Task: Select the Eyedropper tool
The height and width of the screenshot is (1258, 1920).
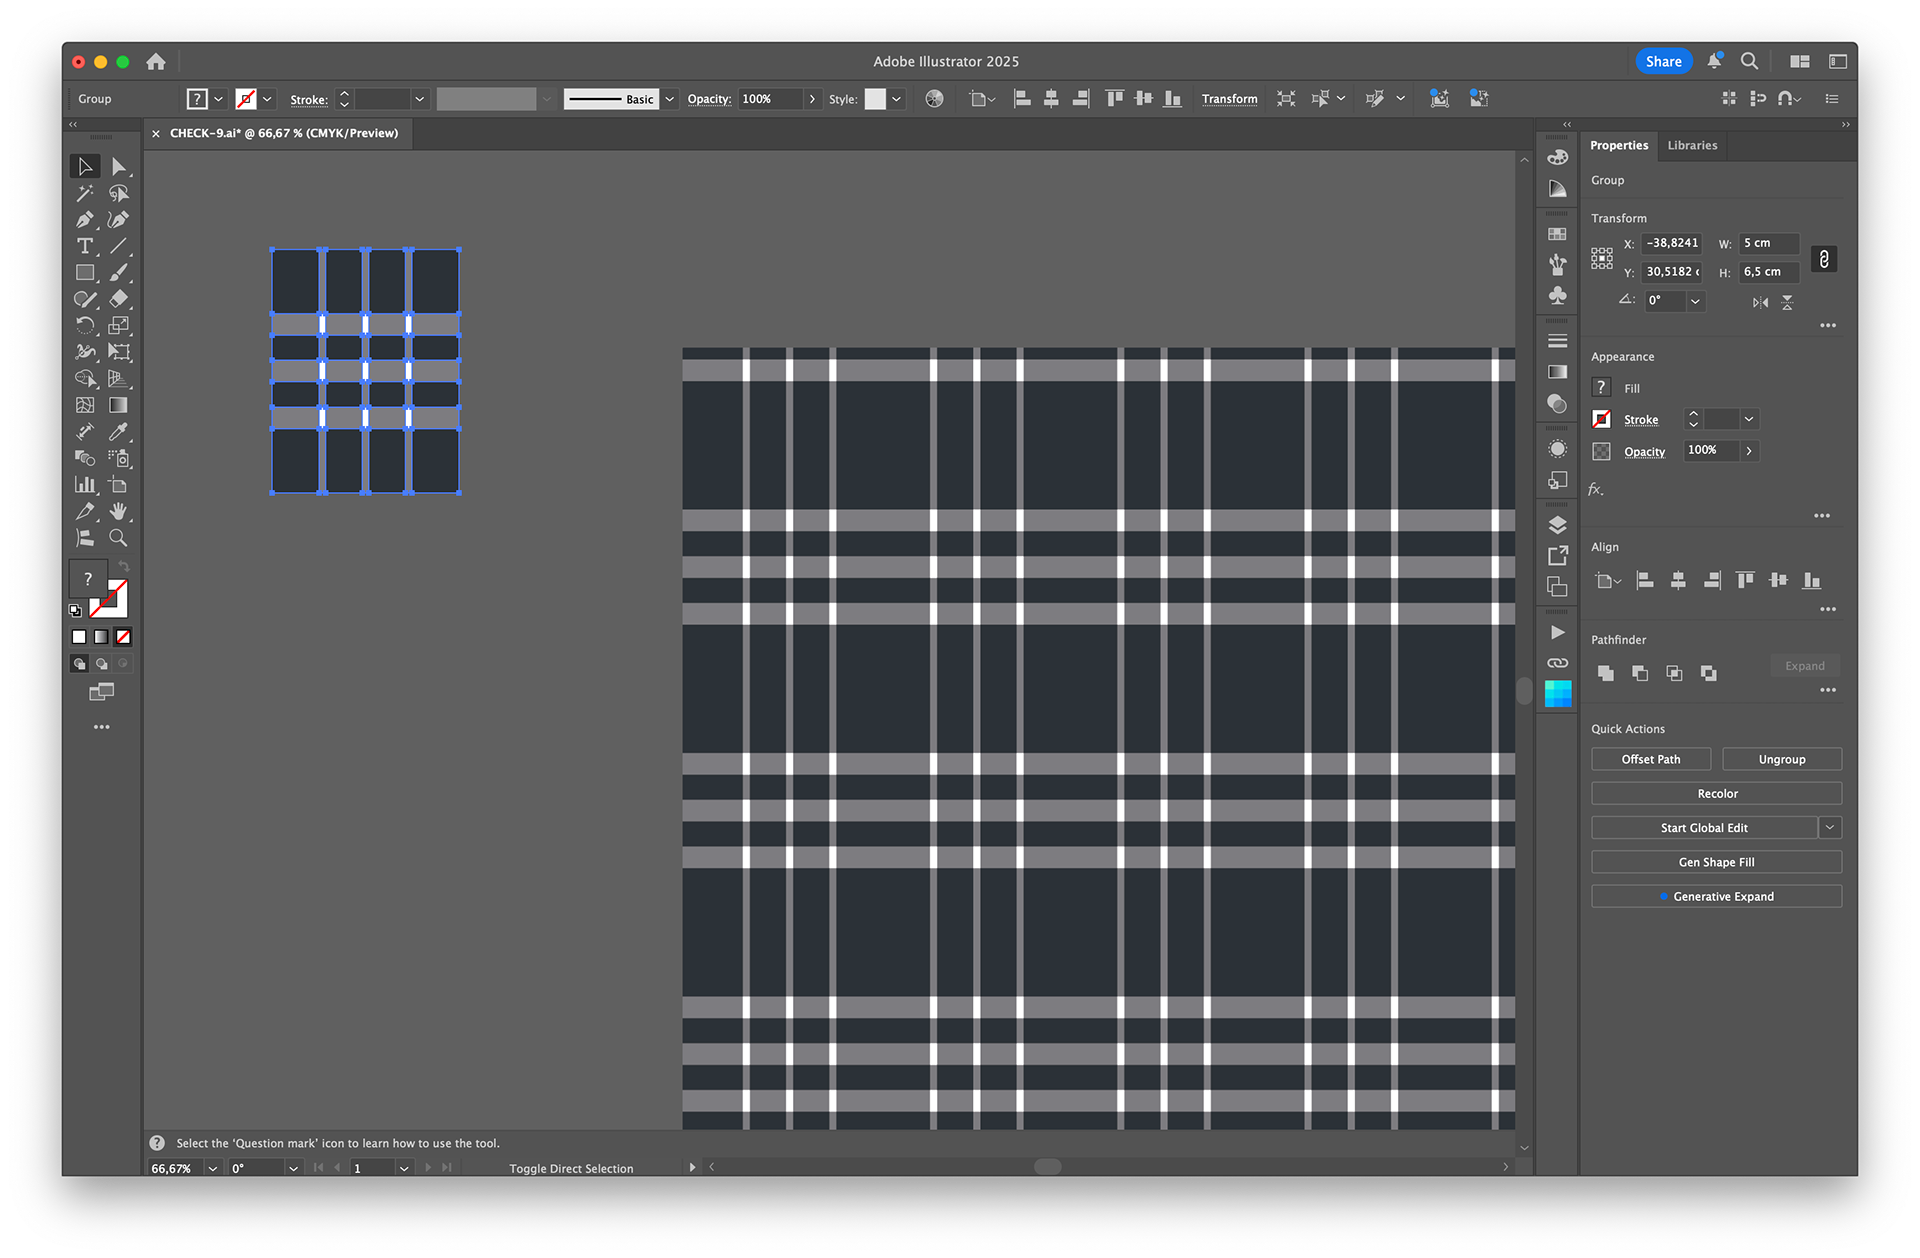Action: [118, 432]
